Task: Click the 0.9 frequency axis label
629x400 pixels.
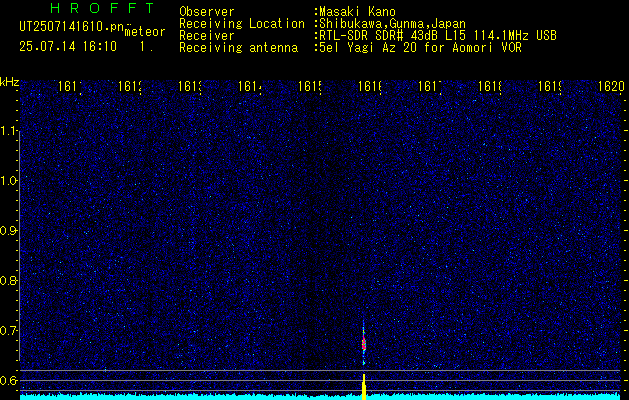Action: point(9,231)
